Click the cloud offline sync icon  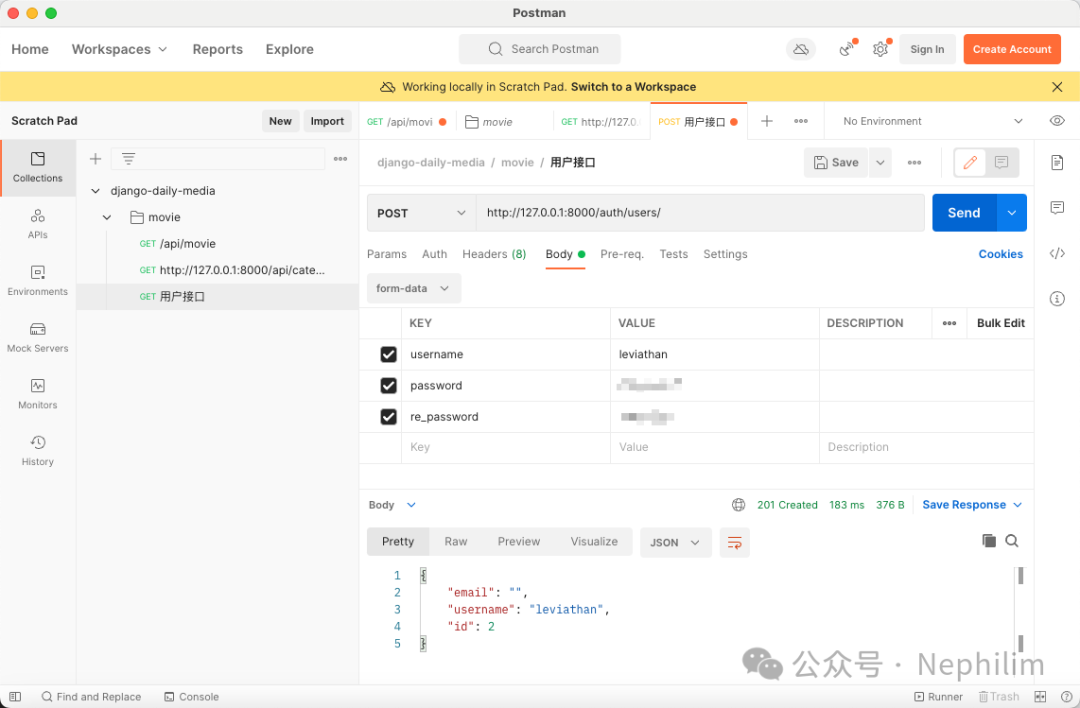[x=800, y=49]
